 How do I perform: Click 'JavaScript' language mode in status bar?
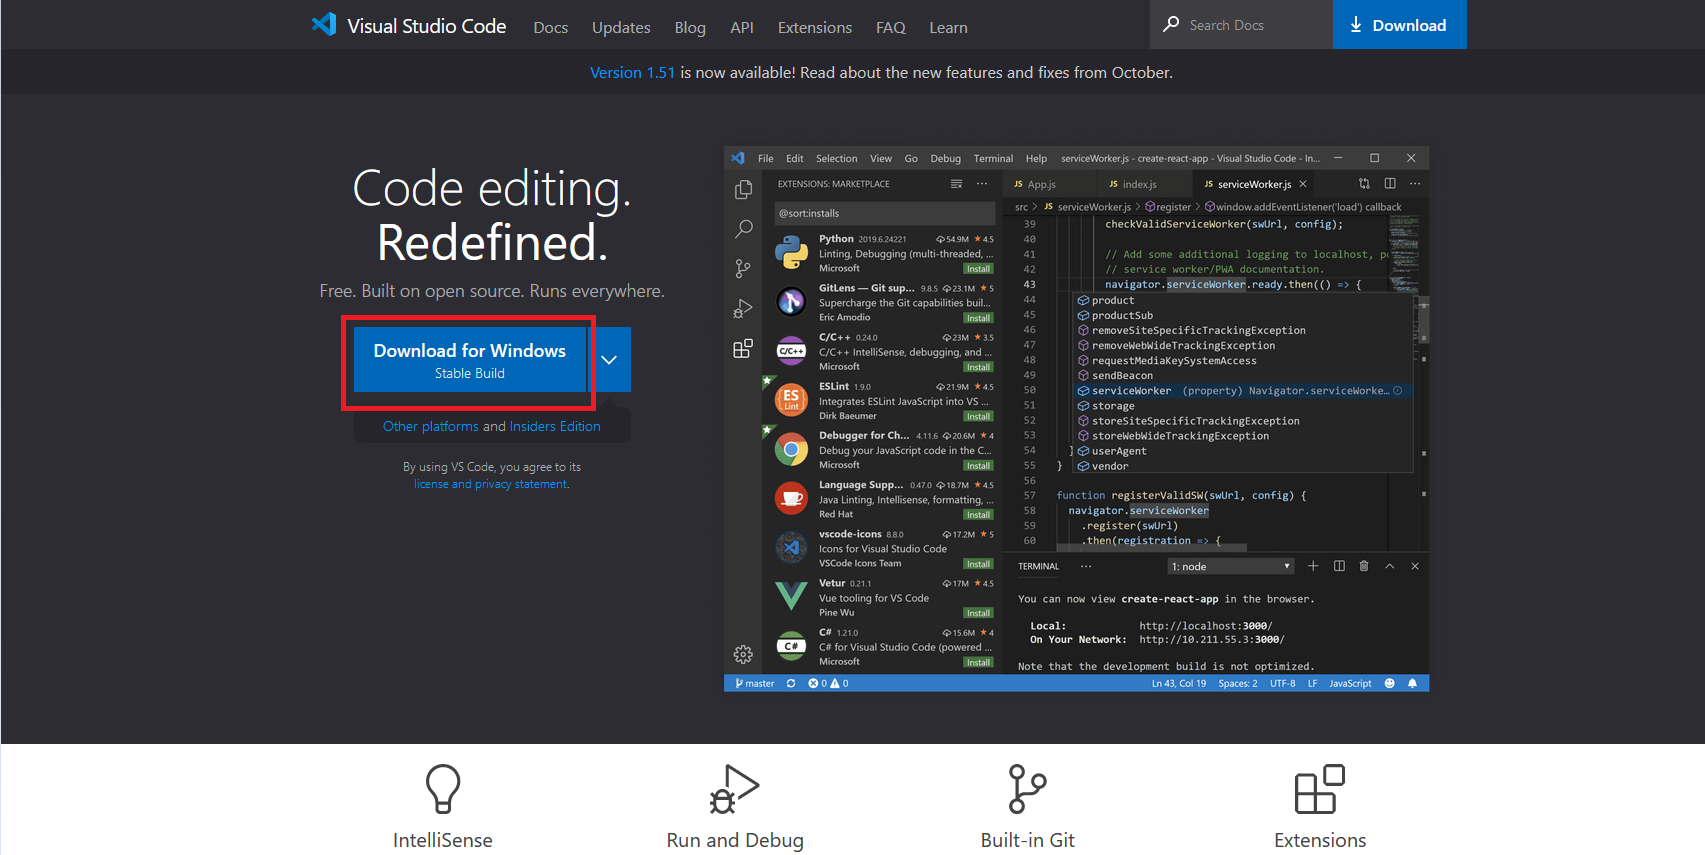coord(1350,683)
